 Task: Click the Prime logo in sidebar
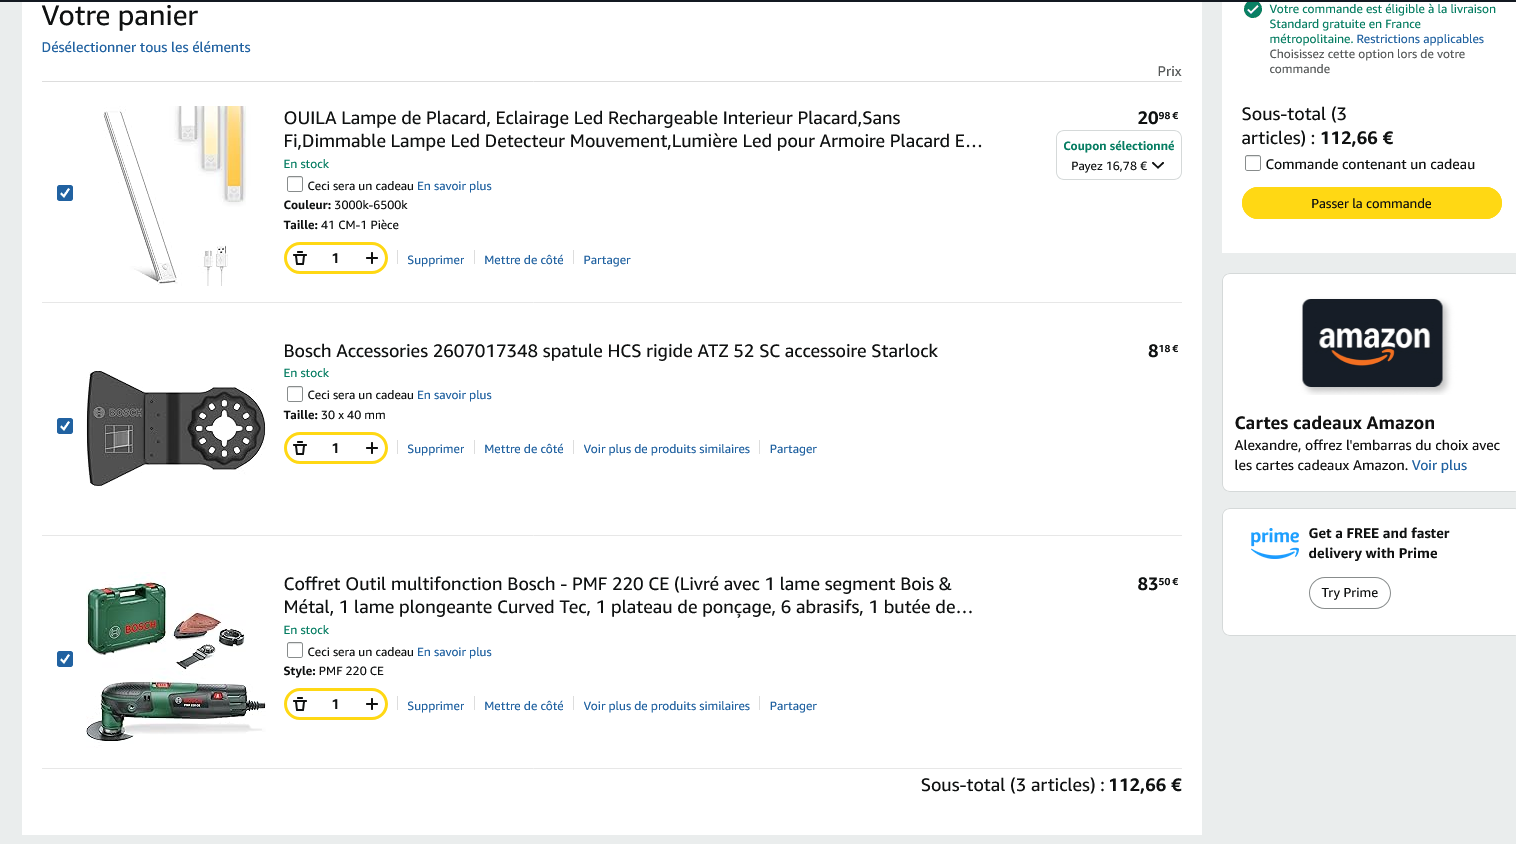(1274, 543)
